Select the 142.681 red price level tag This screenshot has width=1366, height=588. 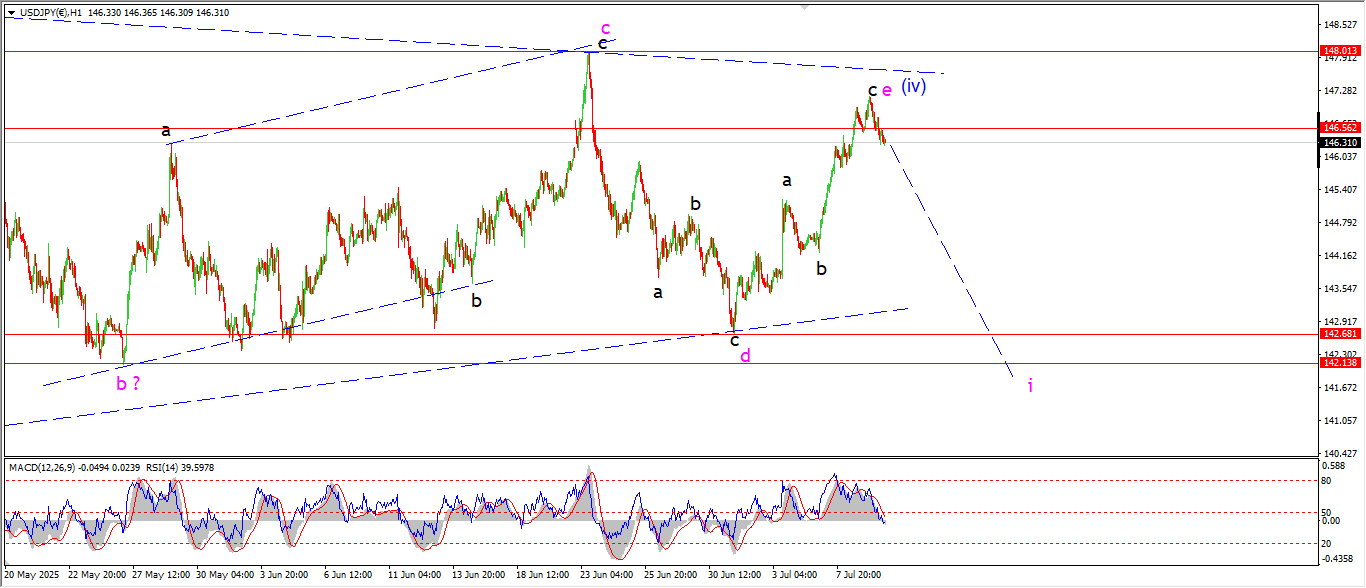[x=1340, y=334]
